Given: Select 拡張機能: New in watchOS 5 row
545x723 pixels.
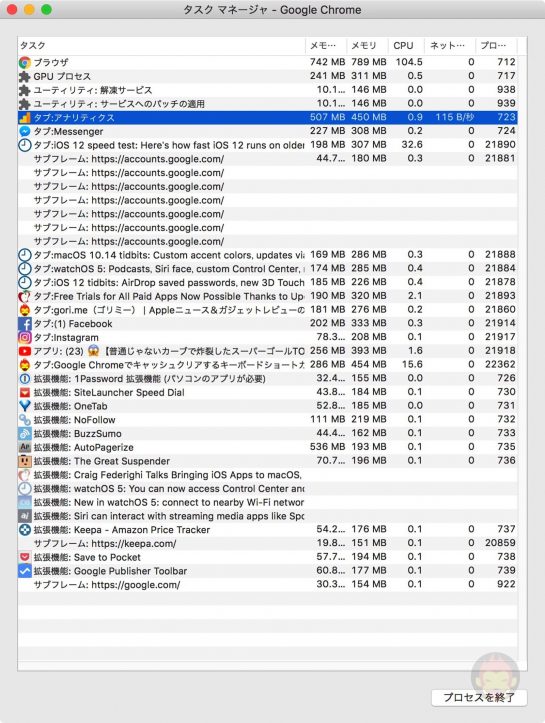Looking at the screenshot, I should point(267,502).
